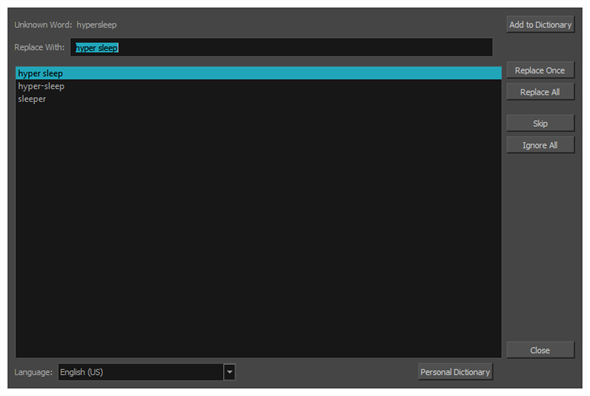Click the 'Replace With:' label
Viewport: 590px width, 396px height.
tap(40, 47)
